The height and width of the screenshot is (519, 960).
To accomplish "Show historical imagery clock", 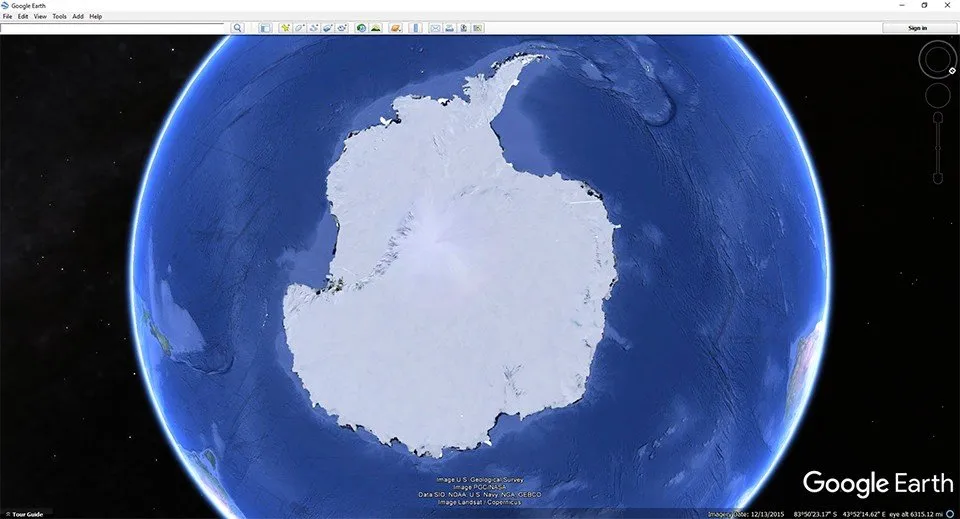I will pyautogui.click(x=361, y=28).
